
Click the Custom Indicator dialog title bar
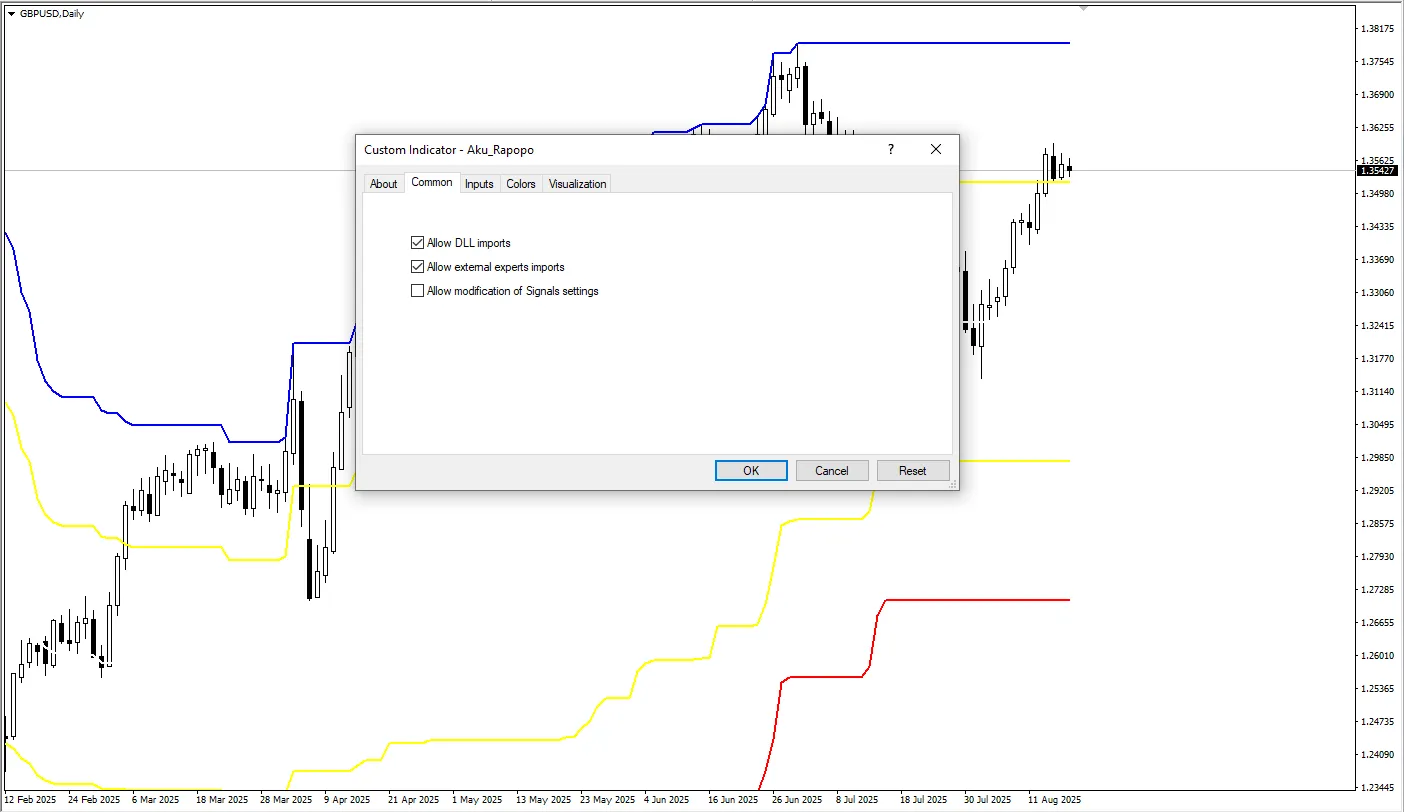point(600,150)
